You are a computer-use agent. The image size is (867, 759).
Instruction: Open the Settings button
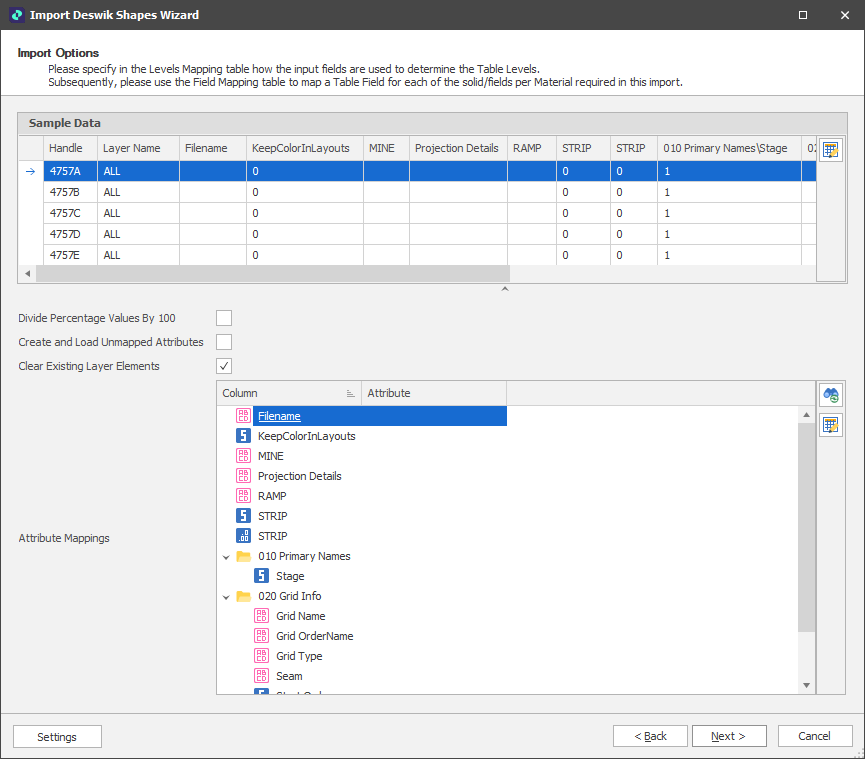coord(57,737)
